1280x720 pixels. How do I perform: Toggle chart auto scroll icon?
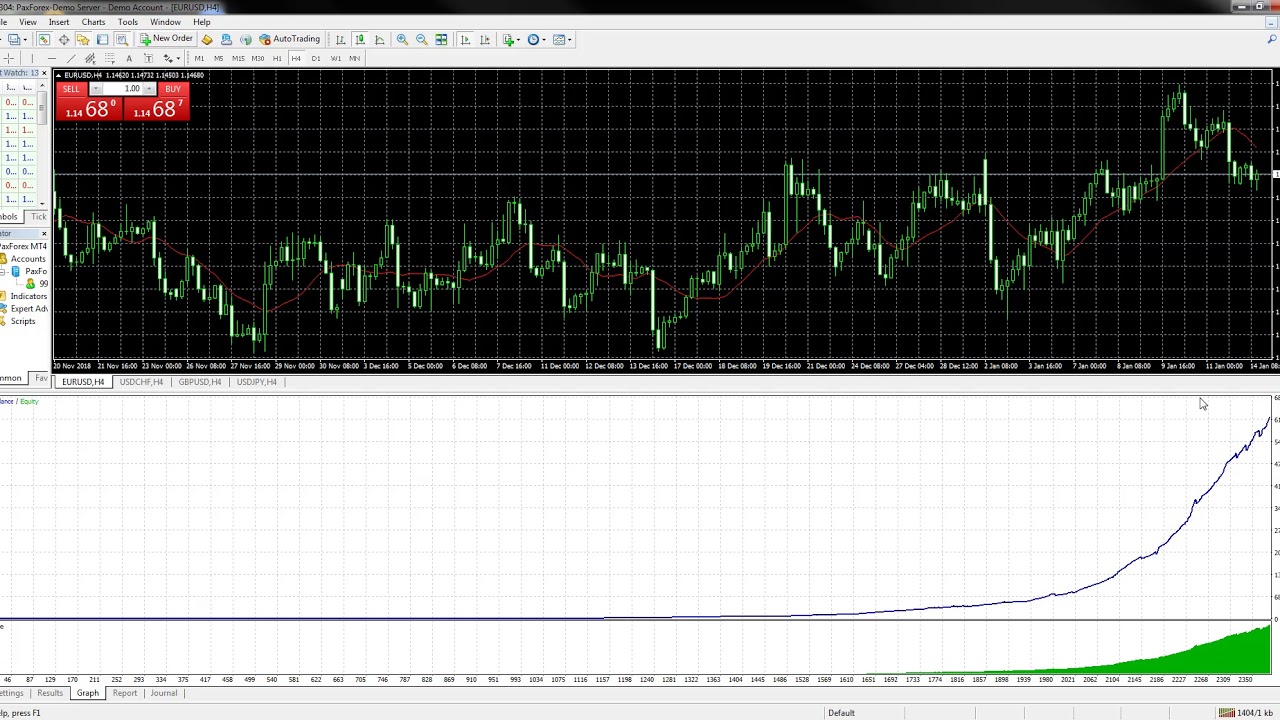(x=465, y=39)
